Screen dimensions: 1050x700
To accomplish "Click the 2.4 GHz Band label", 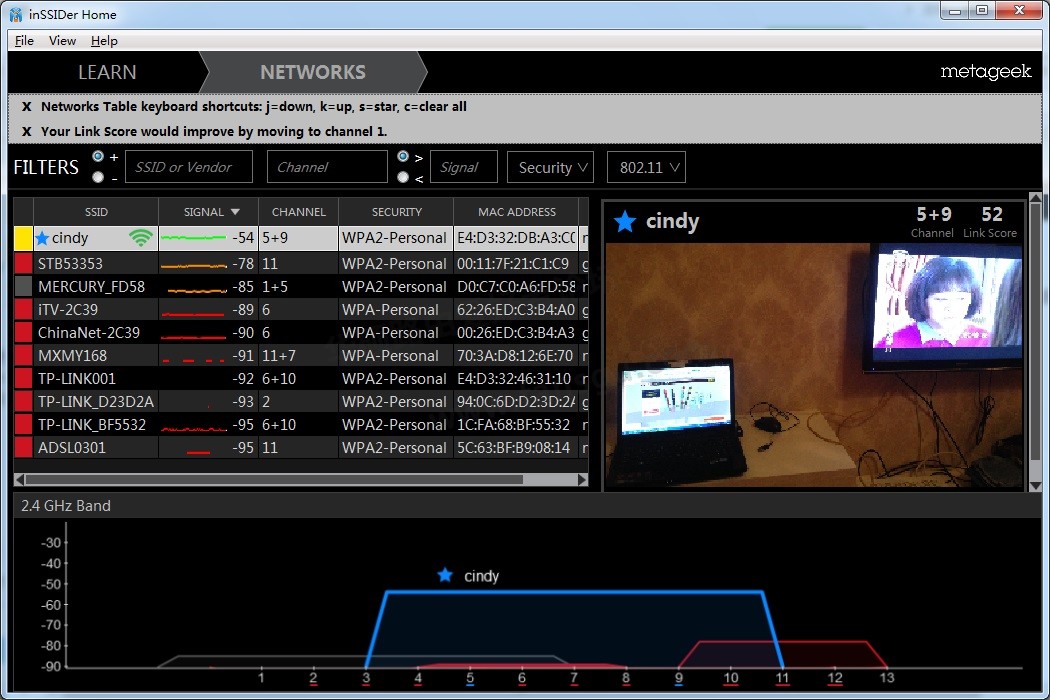I will click(x=66, y=506).
